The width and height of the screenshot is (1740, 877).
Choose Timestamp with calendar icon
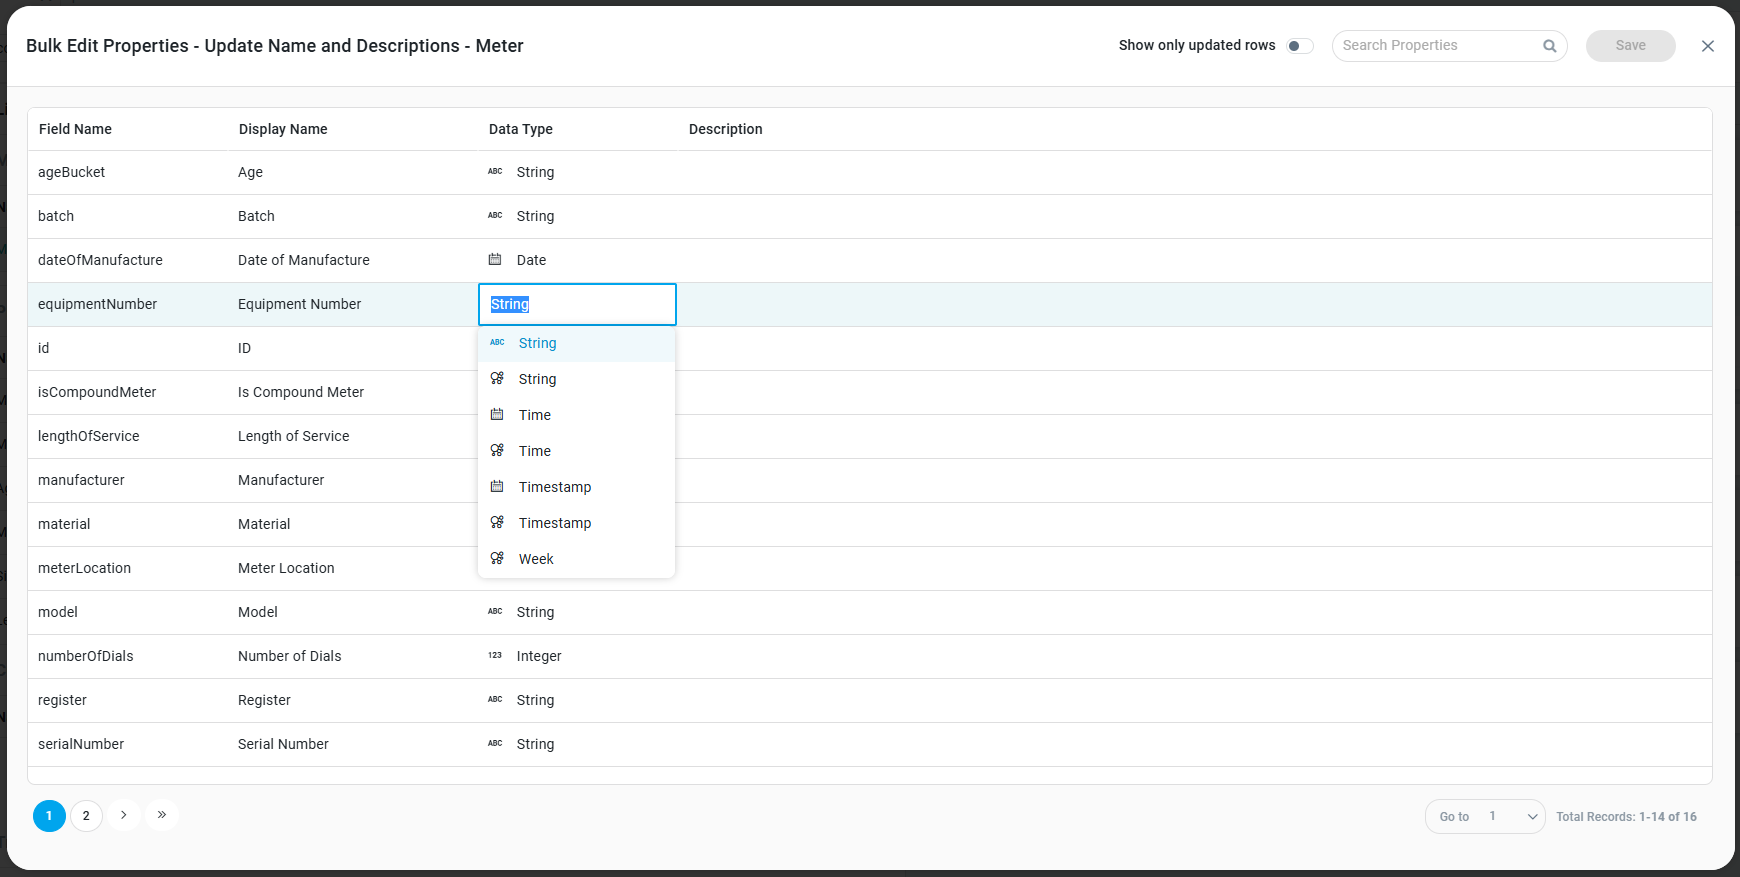[554, 487]
